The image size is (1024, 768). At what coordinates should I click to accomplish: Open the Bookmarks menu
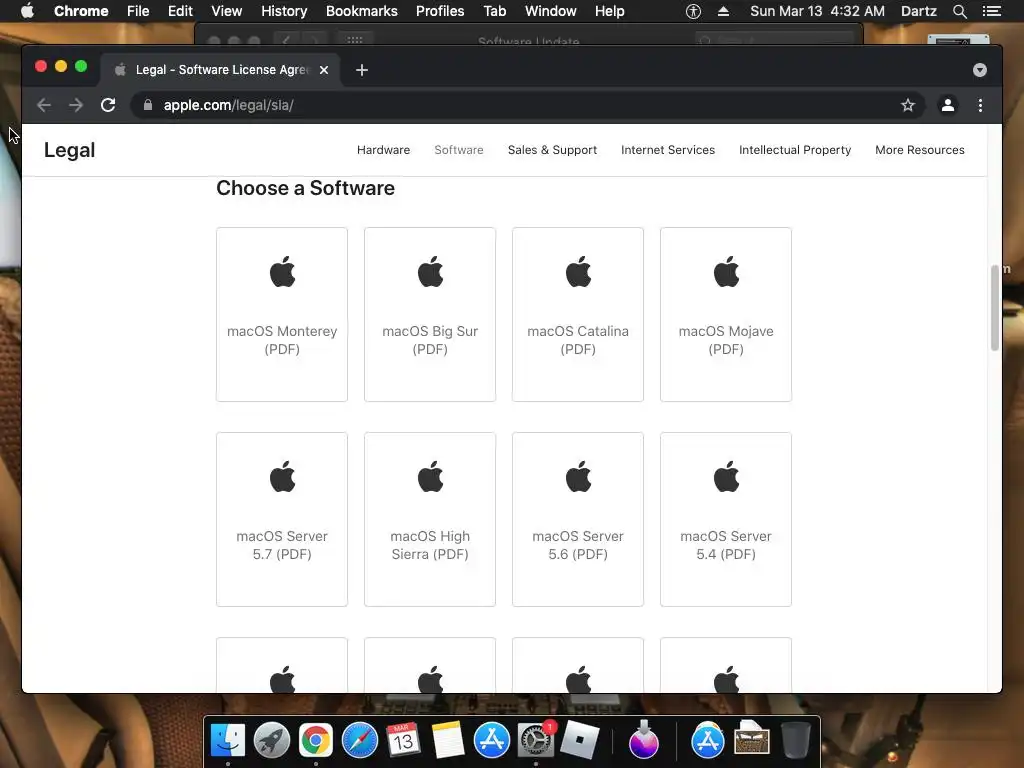[x=362, y=11]
